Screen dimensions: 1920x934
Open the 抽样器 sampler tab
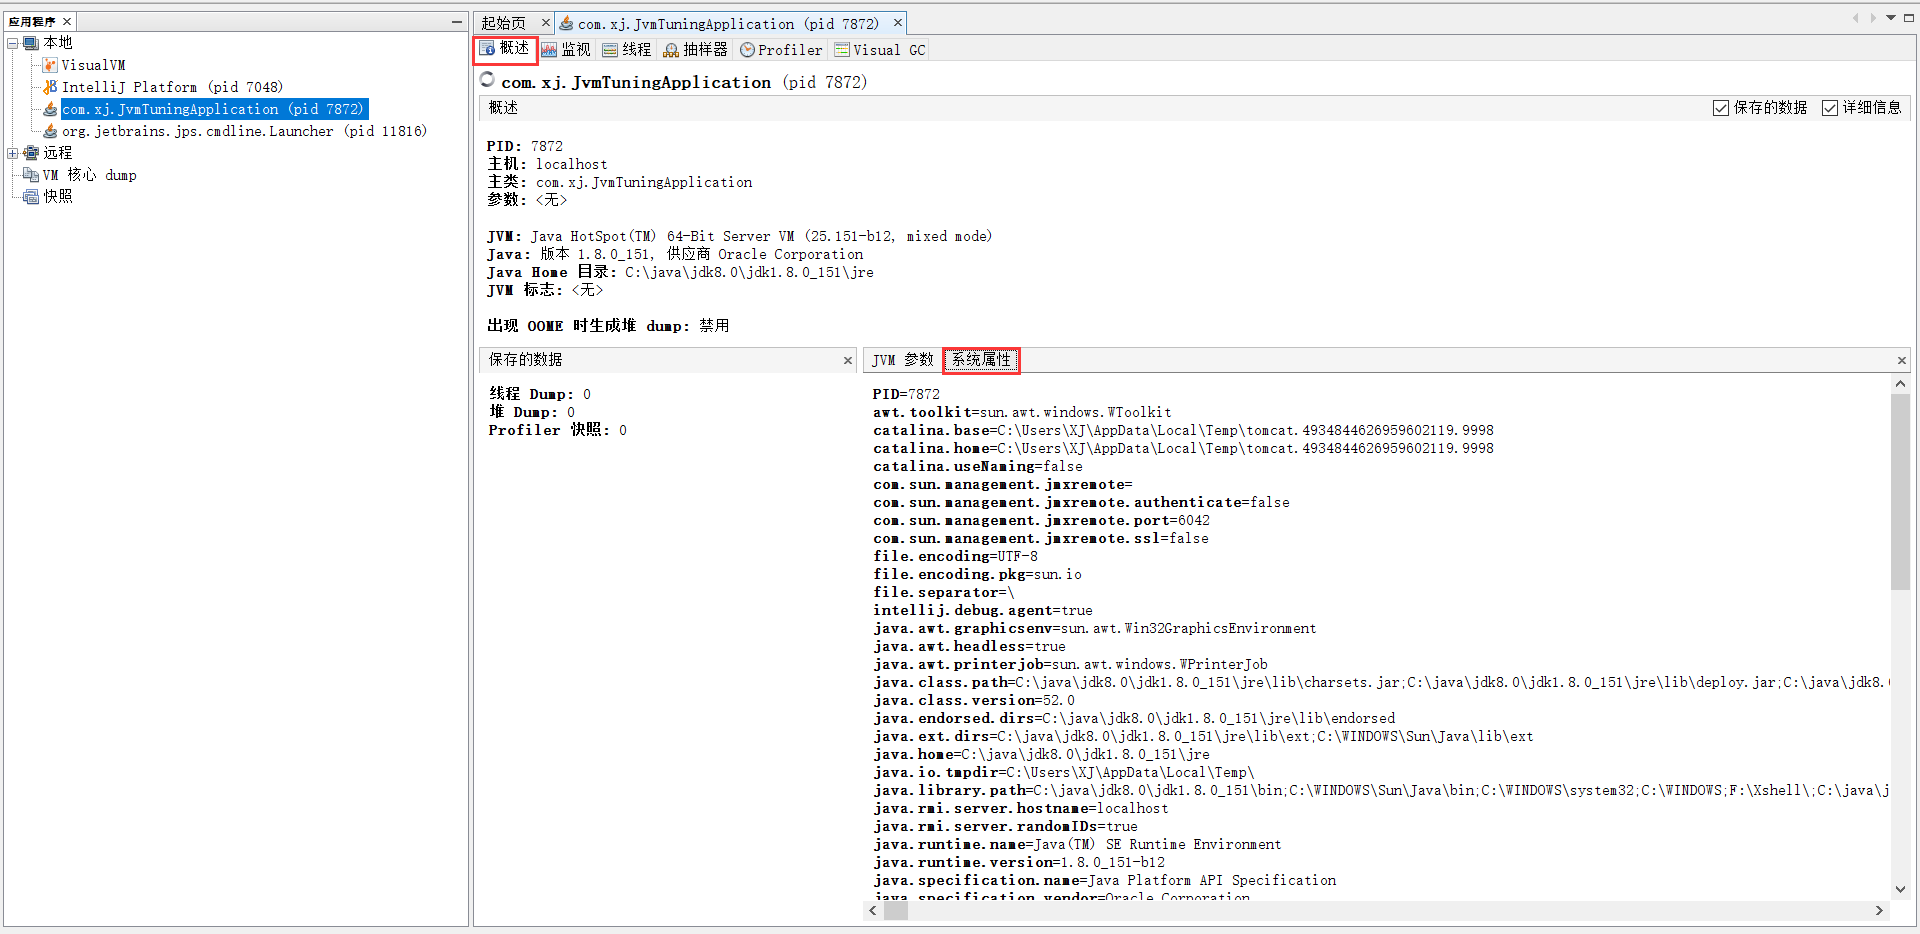[x=696, y=49]
